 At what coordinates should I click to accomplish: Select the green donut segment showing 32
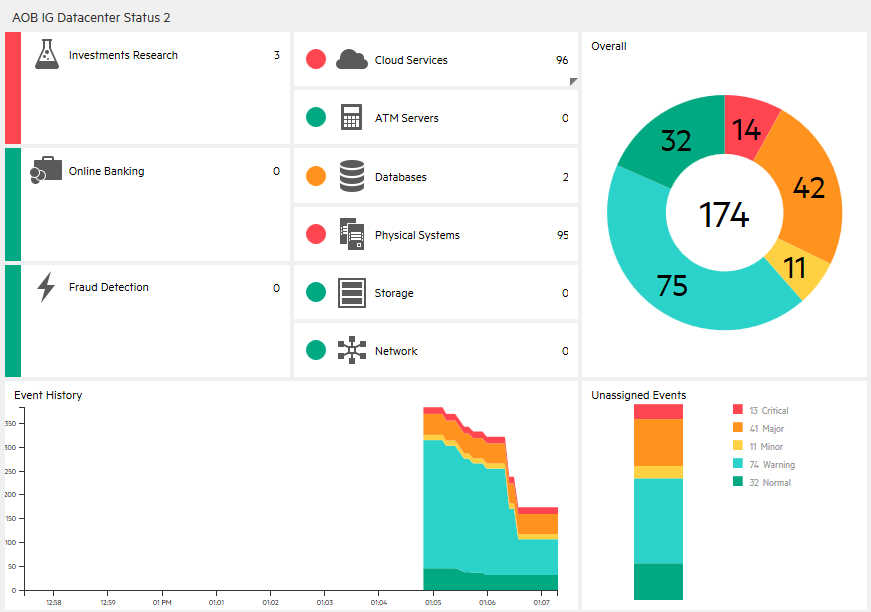pos(676,140)
